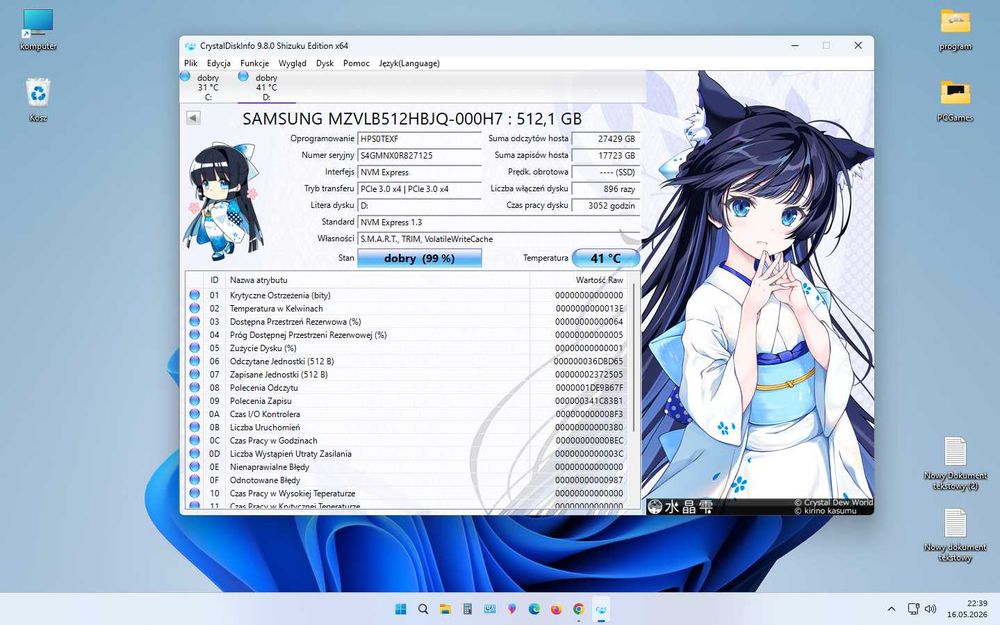
Task: Click the Suma zapisów hosta value 17723 GB
Action: pyautogui.click(x=605, y=155)
